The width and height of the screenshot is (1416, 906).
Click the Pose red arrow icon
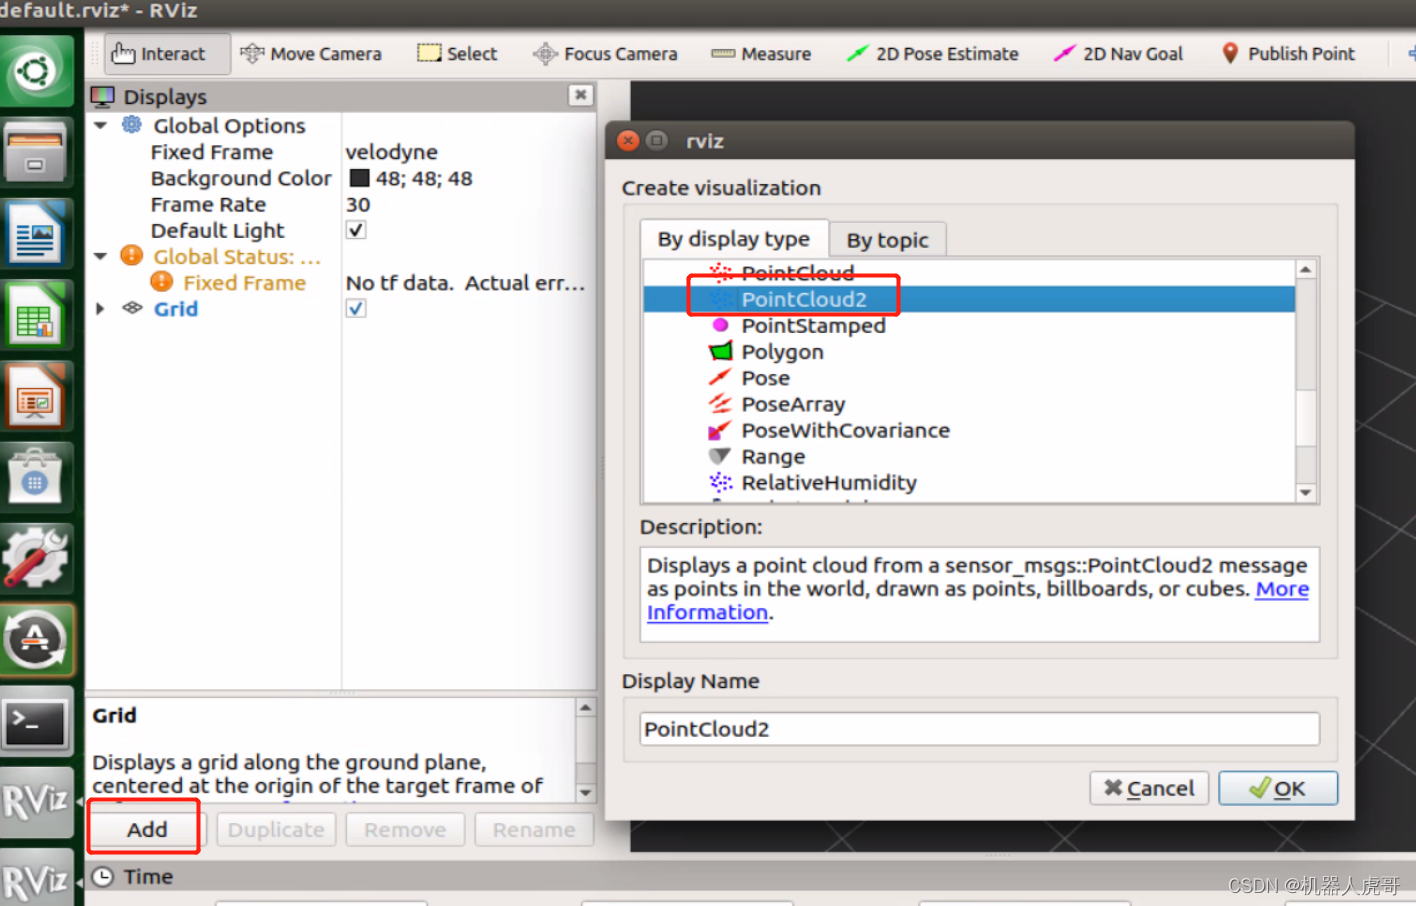click(720, 377)
